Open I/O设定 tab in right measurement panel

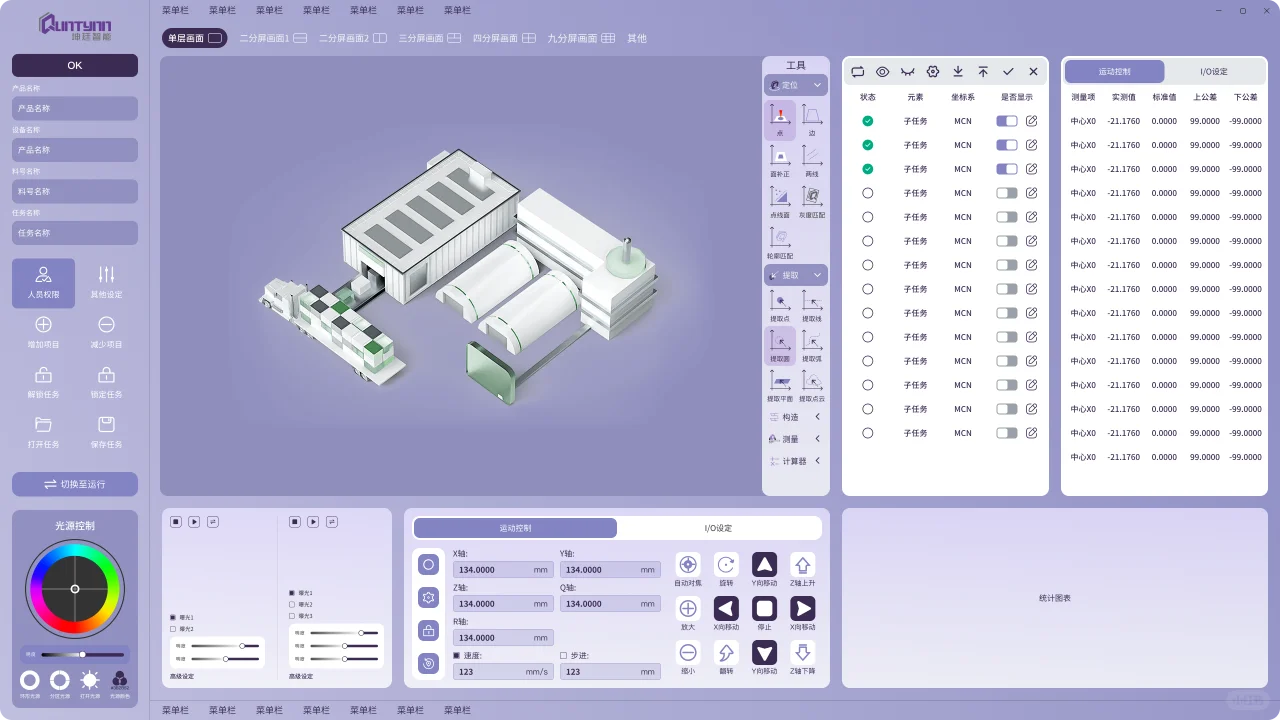[x=1213, y=72]
